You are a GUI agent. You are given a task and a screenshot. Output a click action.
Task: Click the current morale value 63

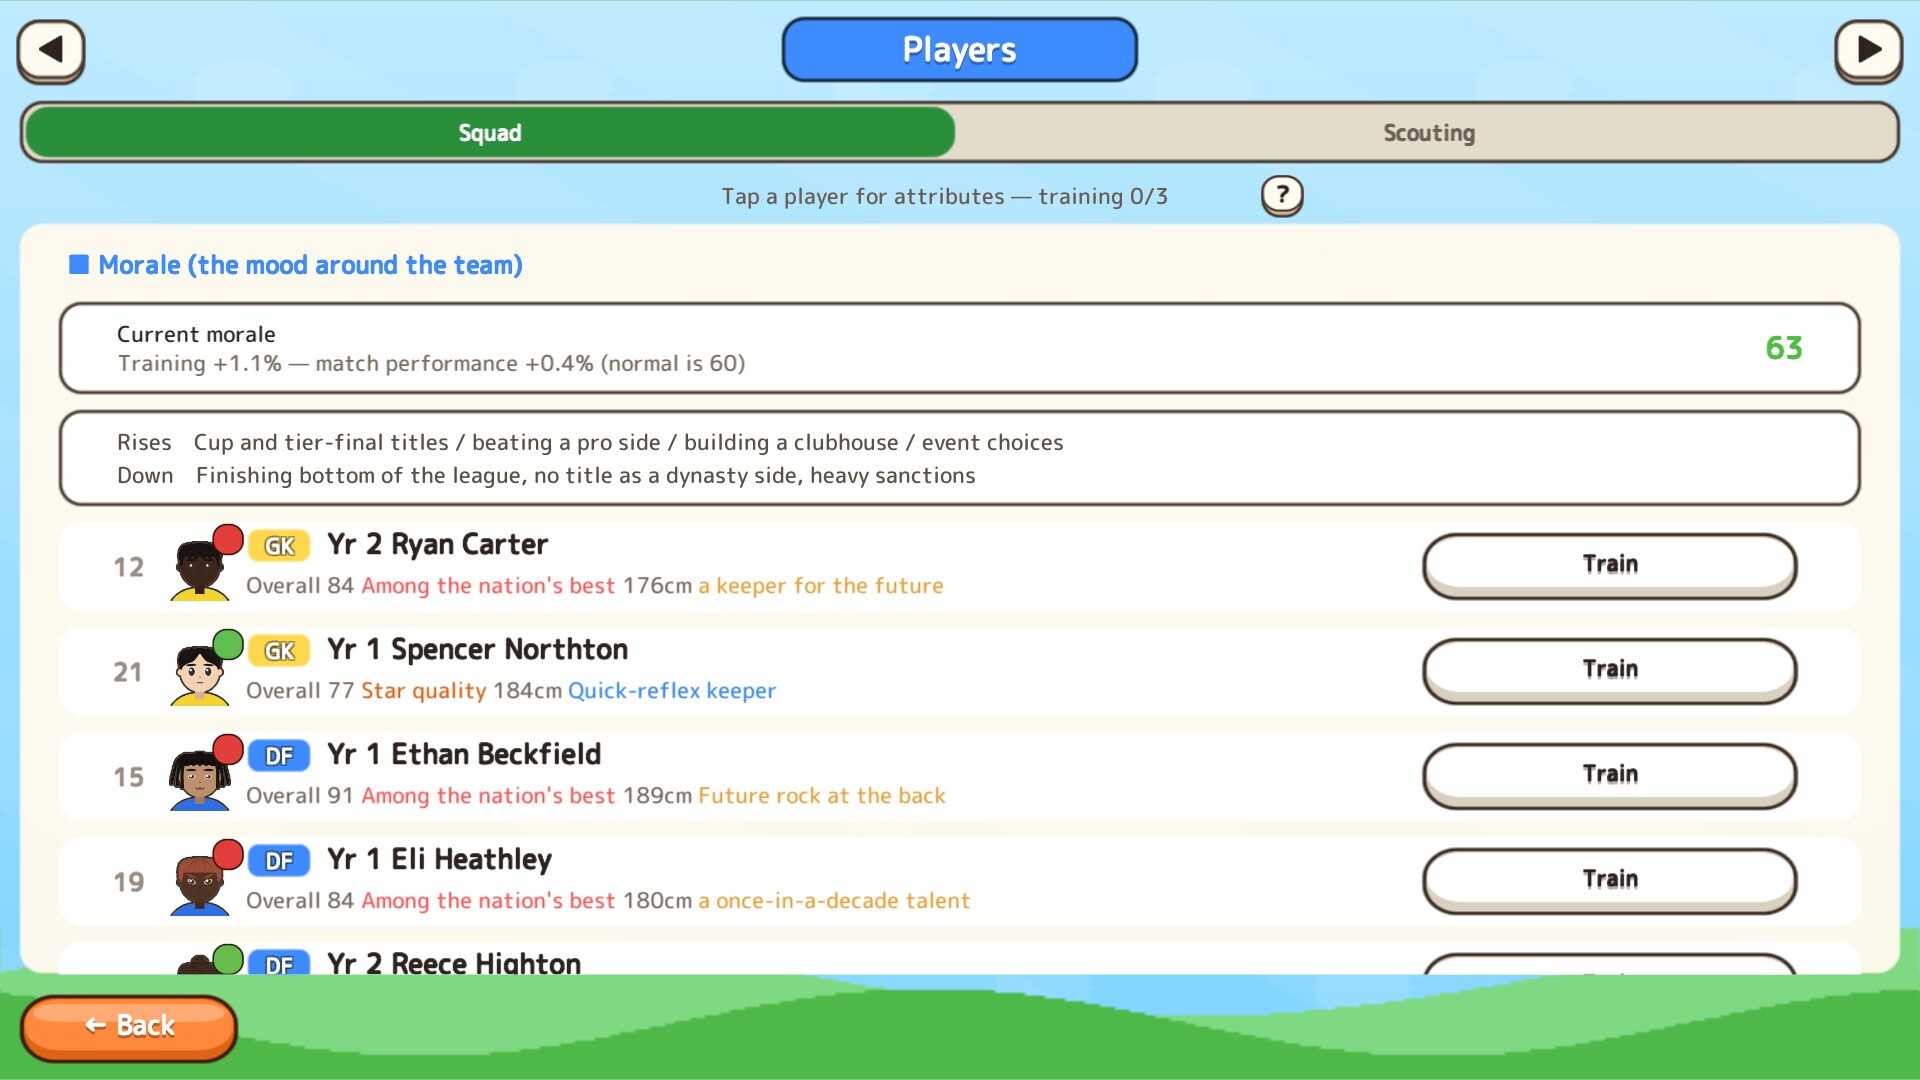(x=1783, y=348)
